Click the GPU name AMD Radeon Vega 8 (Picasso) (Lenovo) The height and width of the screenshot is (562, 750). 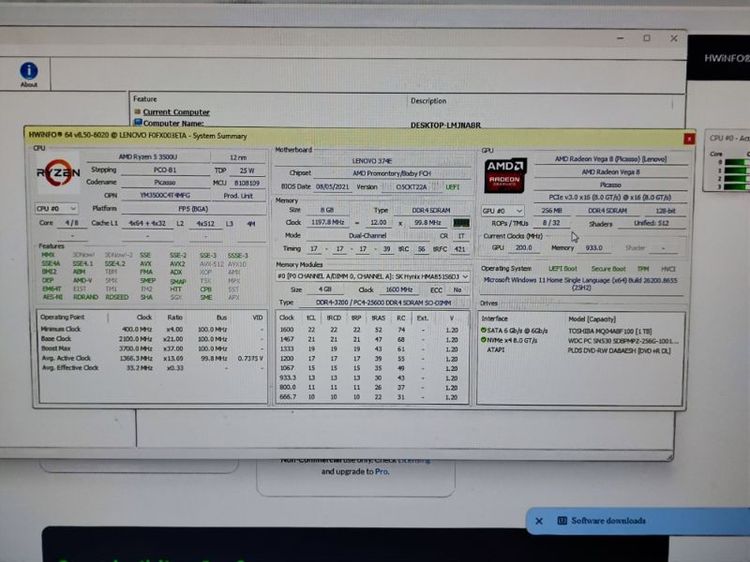(611, 159)
